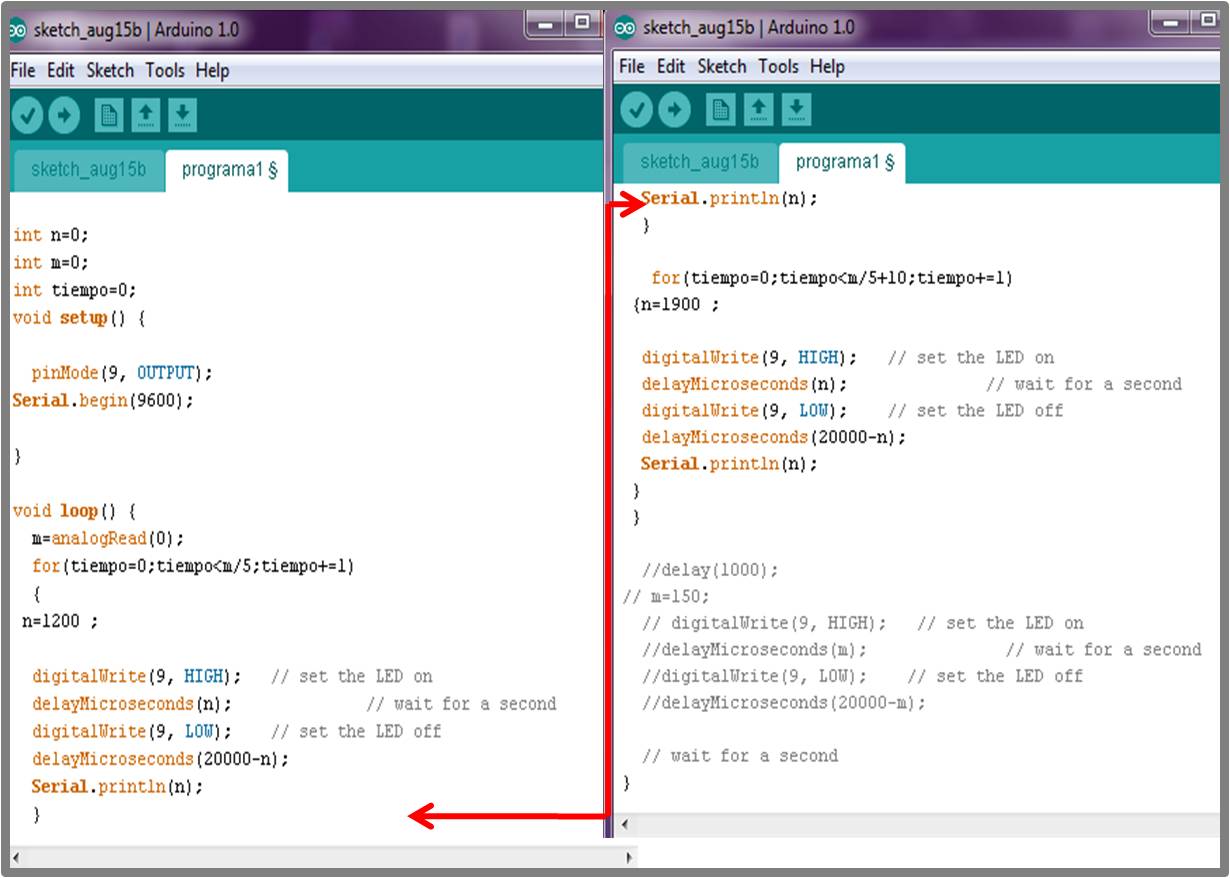Viewport: 1230px width, 878px height.
Task: Click 'for(tiempo=0;tiempo<m/5+10;tiempo+=1)' line in right editor
Action: click(832, 279)
